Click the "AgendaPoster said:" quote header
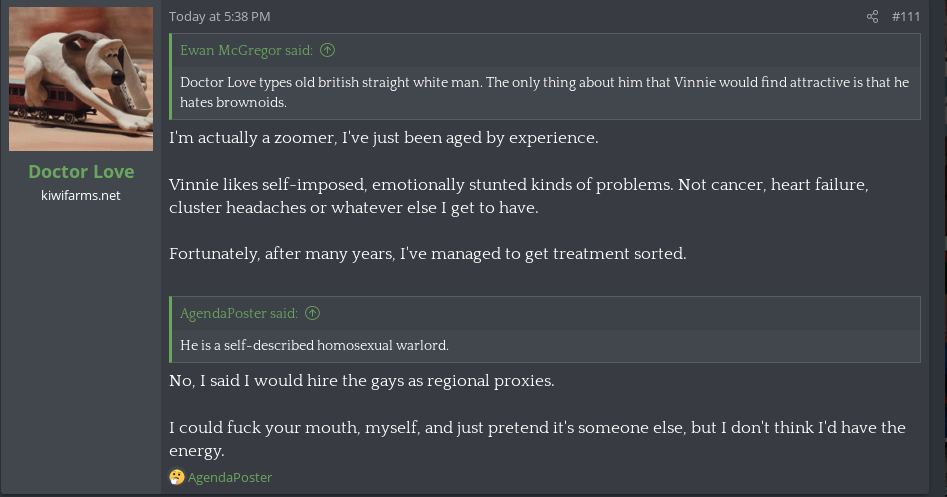Viewport: 947px width, 497px height. pos(238,314)
